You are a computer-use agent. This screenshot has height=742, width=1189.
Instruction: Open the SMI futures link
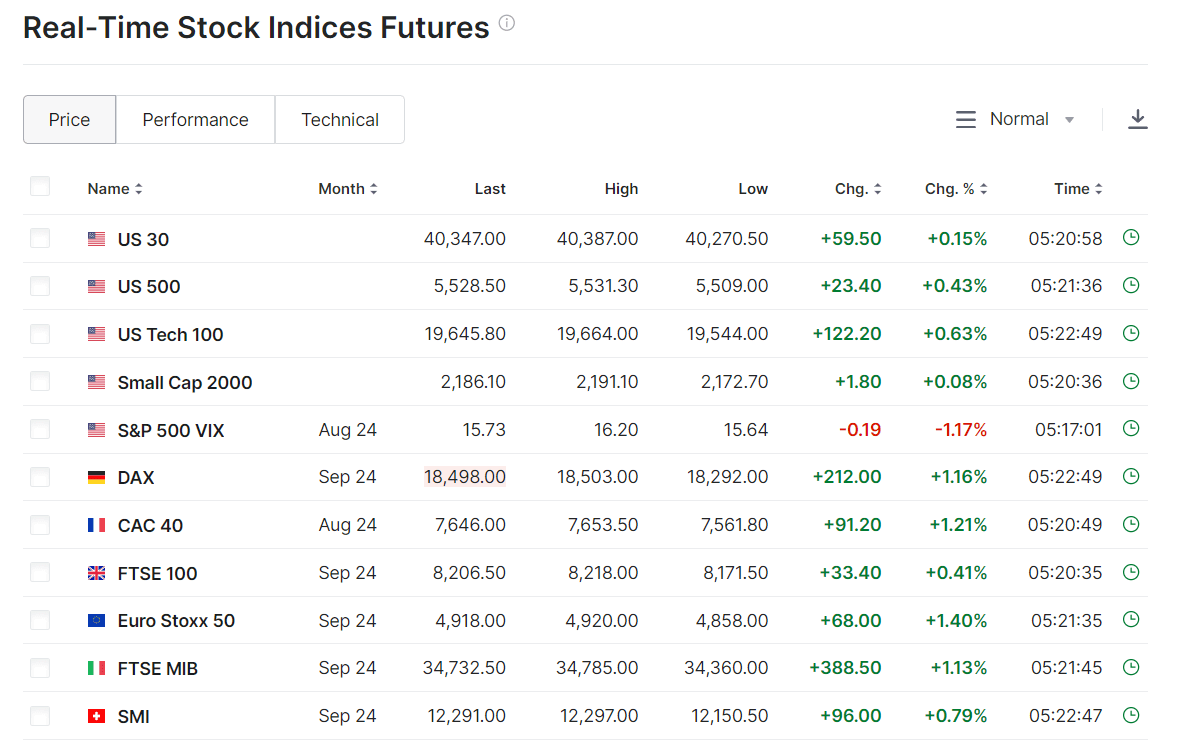click(133, 717)
